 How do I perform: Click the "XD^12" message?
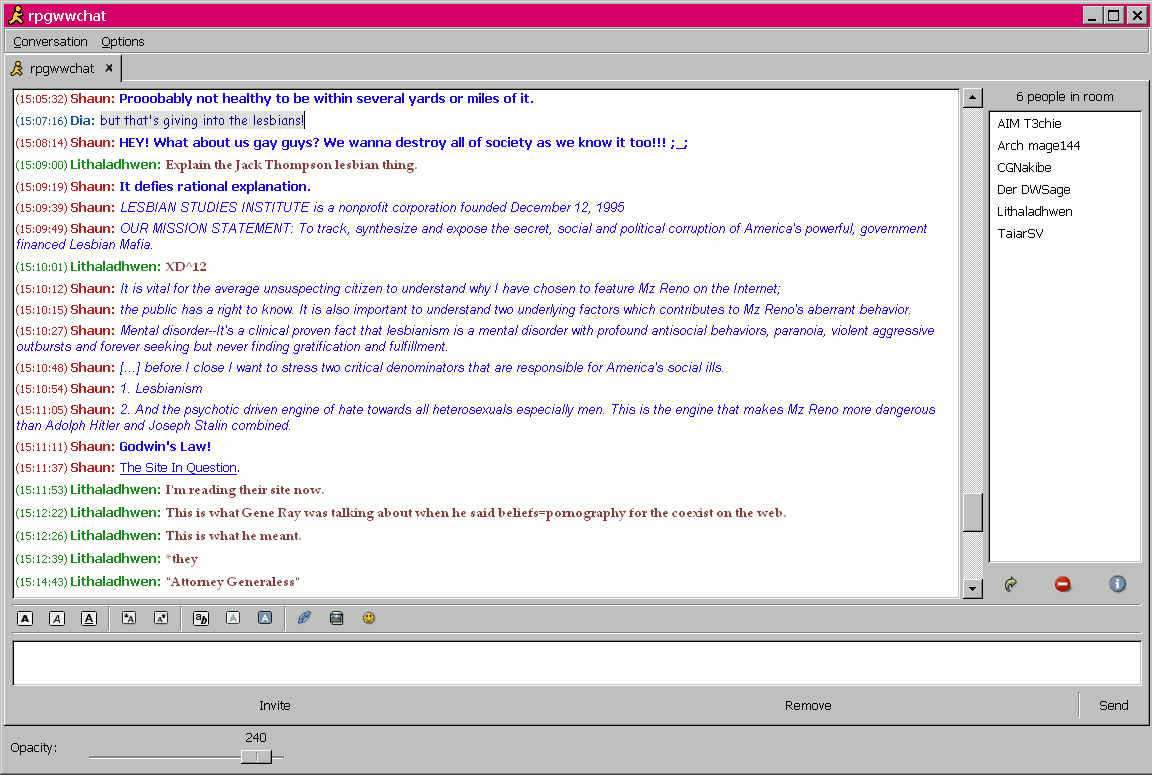(x=186, y=267)
